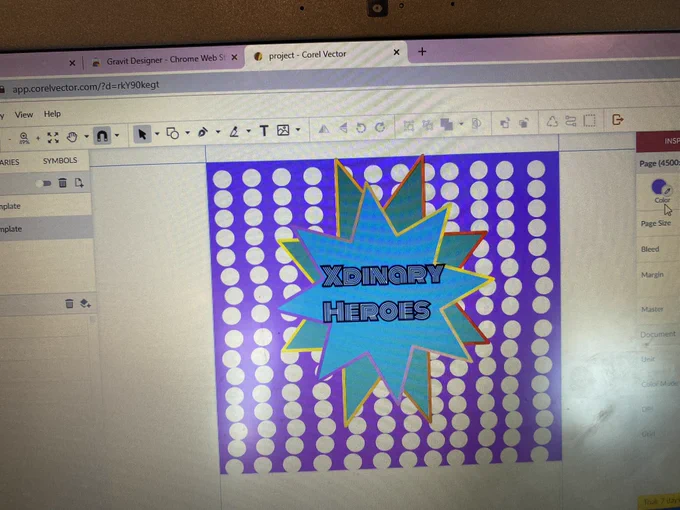This screenshot has width=680, height=510.
Task: Rotate selection clockwise
Action: [380, 127]
